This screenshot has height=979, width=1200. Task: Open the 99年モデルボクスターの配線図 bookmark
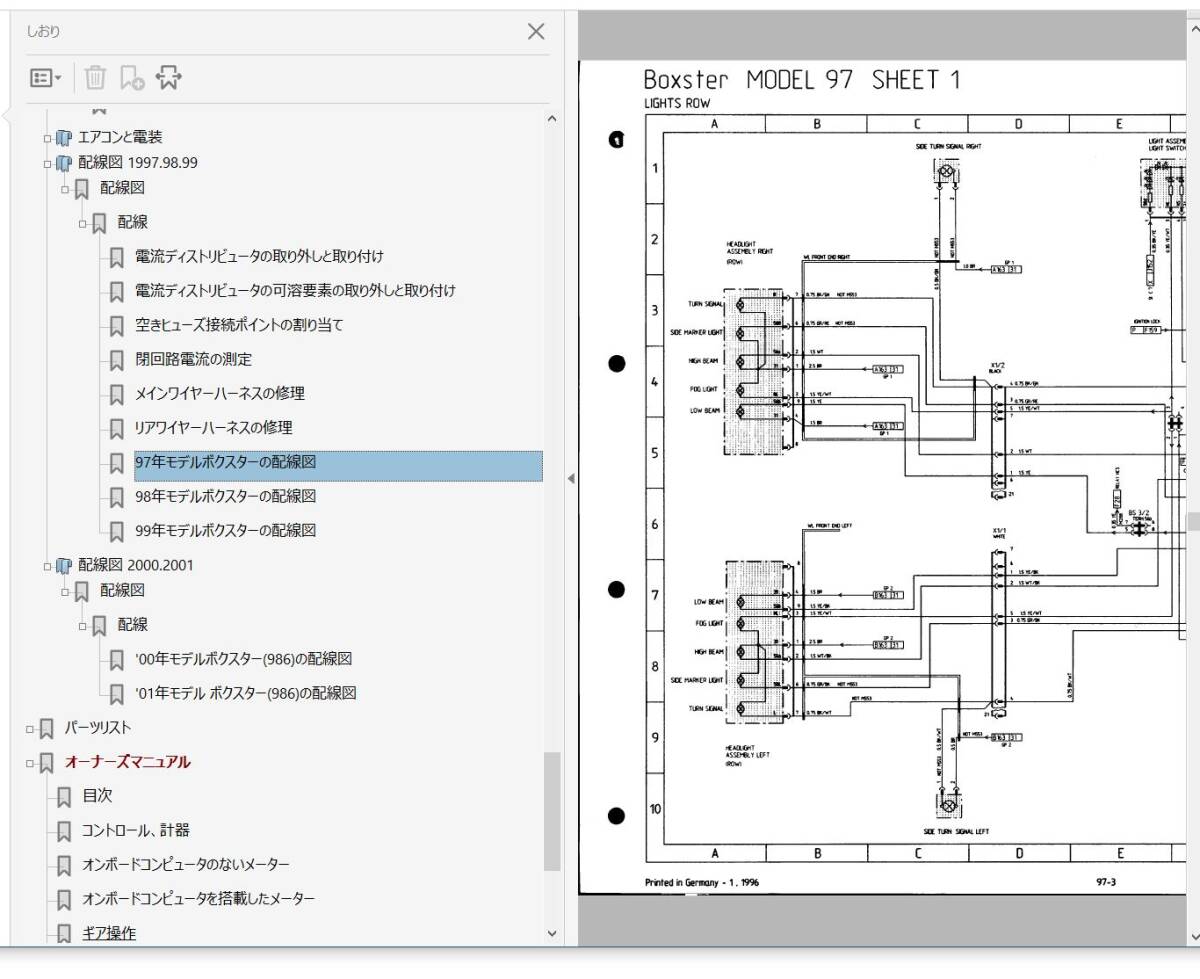(226, 531)
